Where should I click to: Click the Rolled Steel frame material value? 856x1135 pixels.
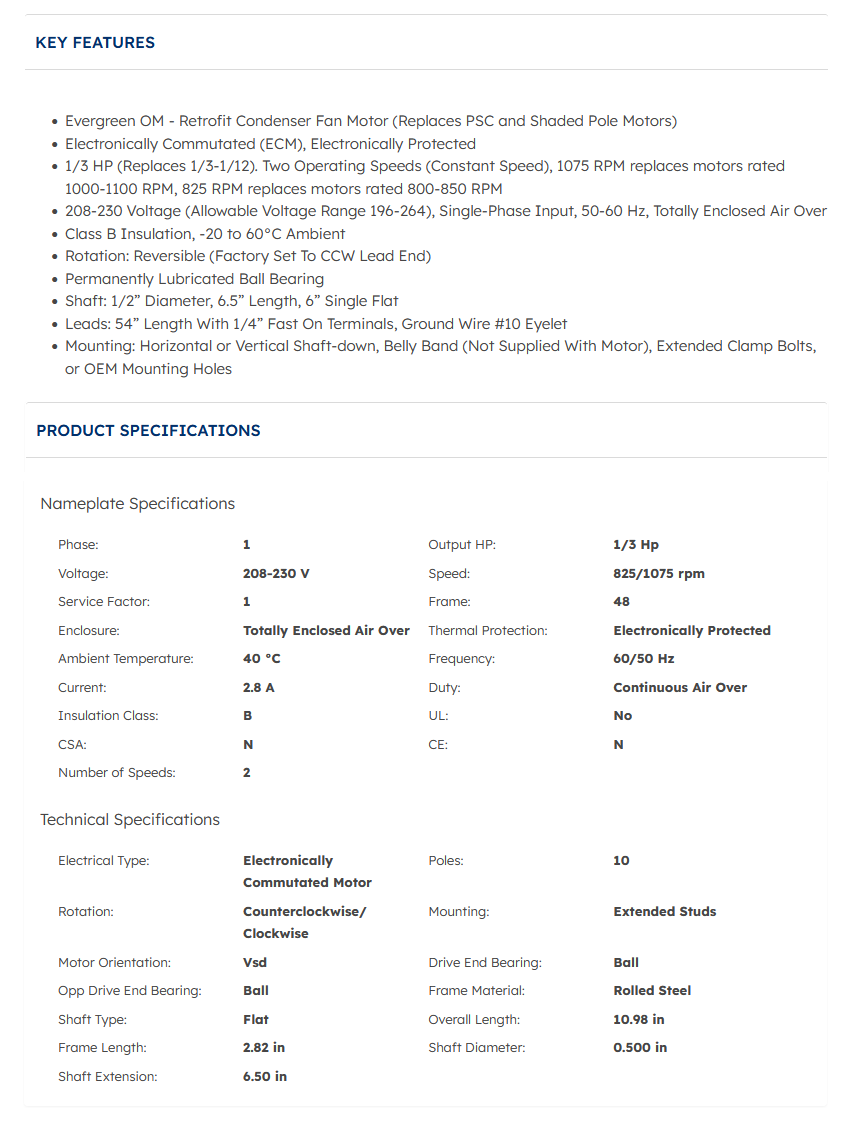coord(652,991)
